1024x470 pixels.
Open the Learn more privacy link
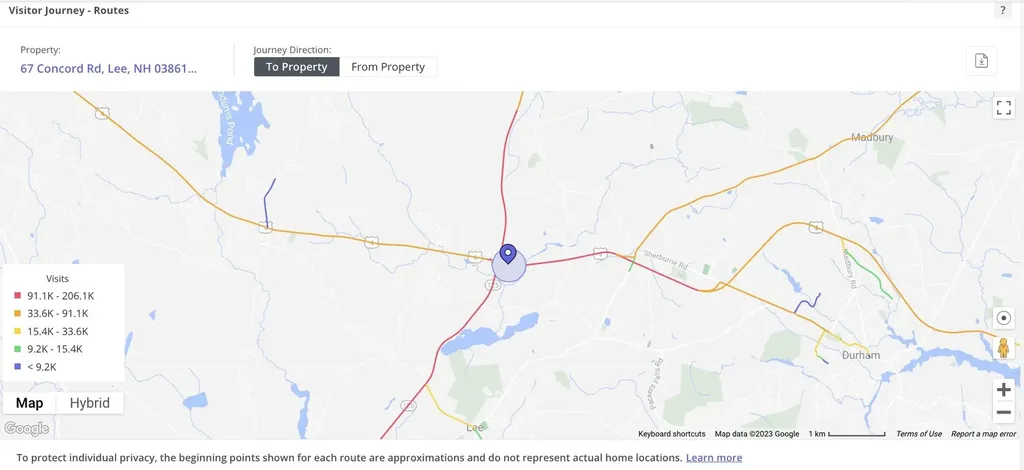(714, 457)
